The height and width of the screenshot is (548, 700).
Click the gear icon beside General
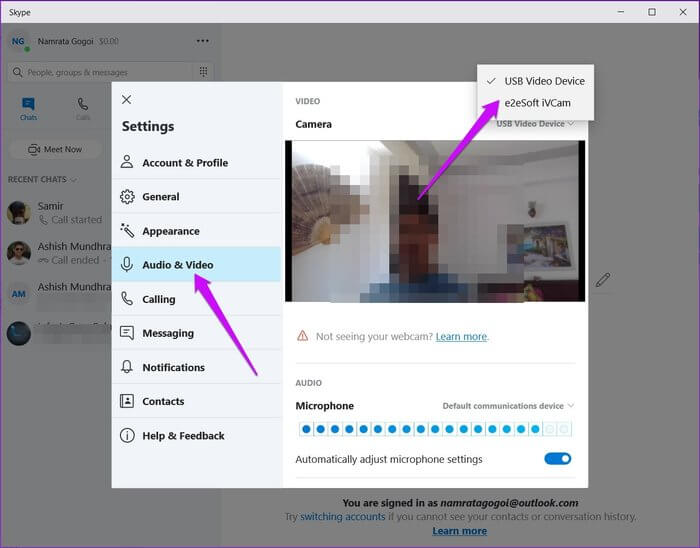[x=127, y=196]
